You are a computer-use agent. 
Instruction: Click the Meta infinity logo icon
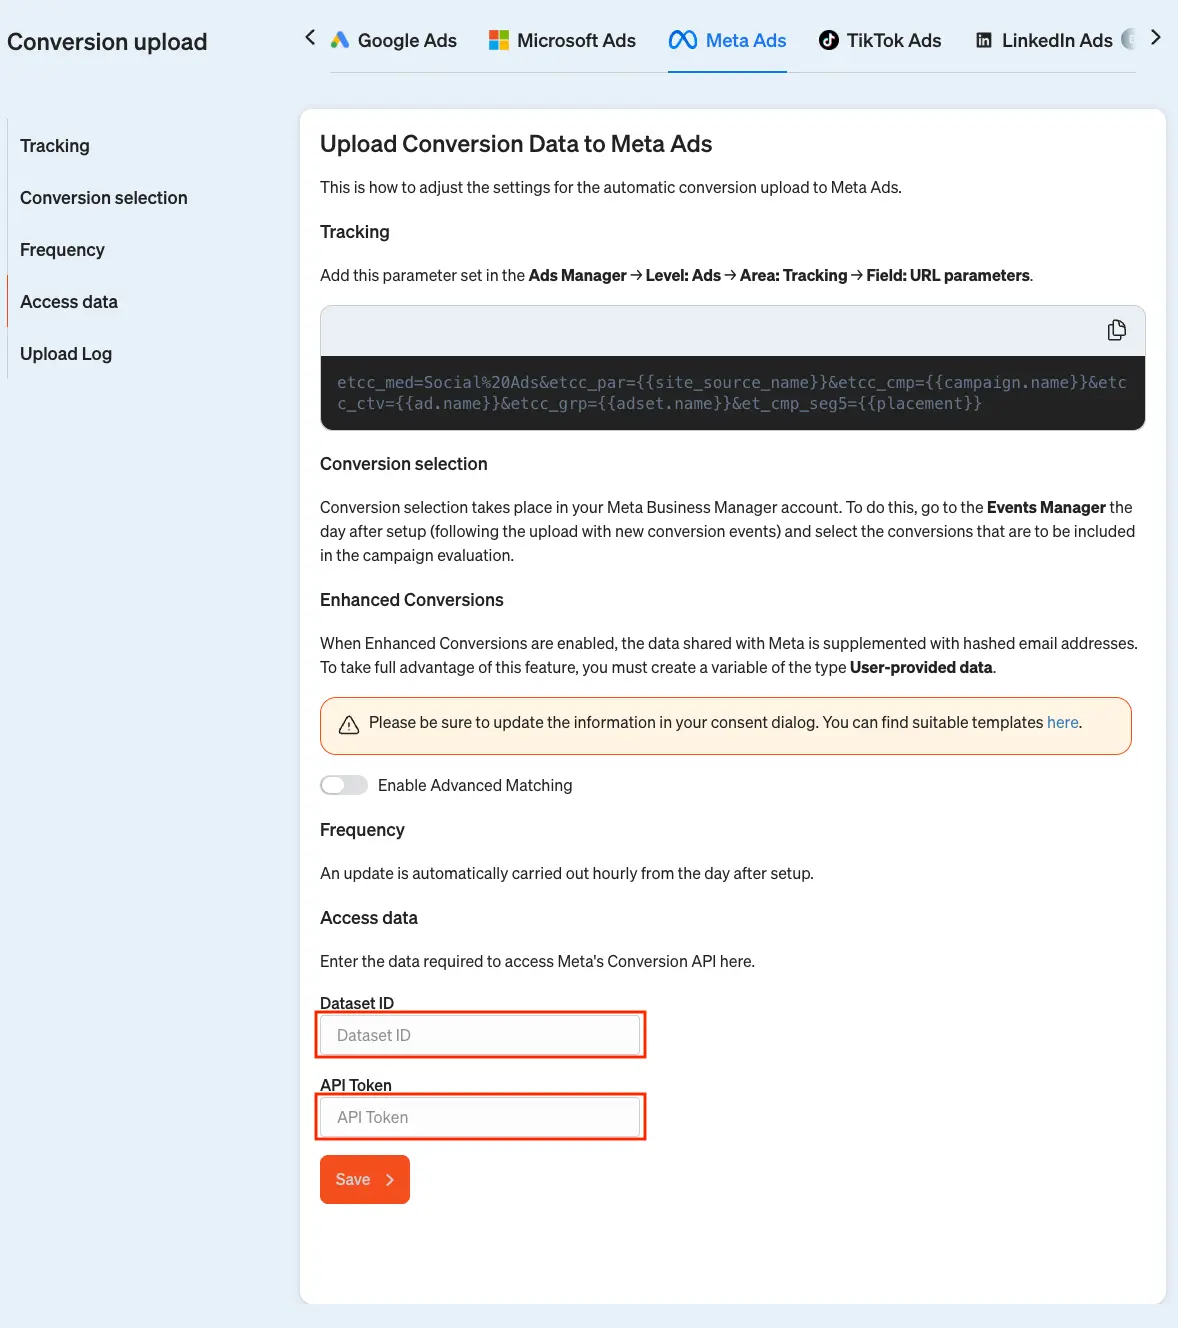pos(683,40)
